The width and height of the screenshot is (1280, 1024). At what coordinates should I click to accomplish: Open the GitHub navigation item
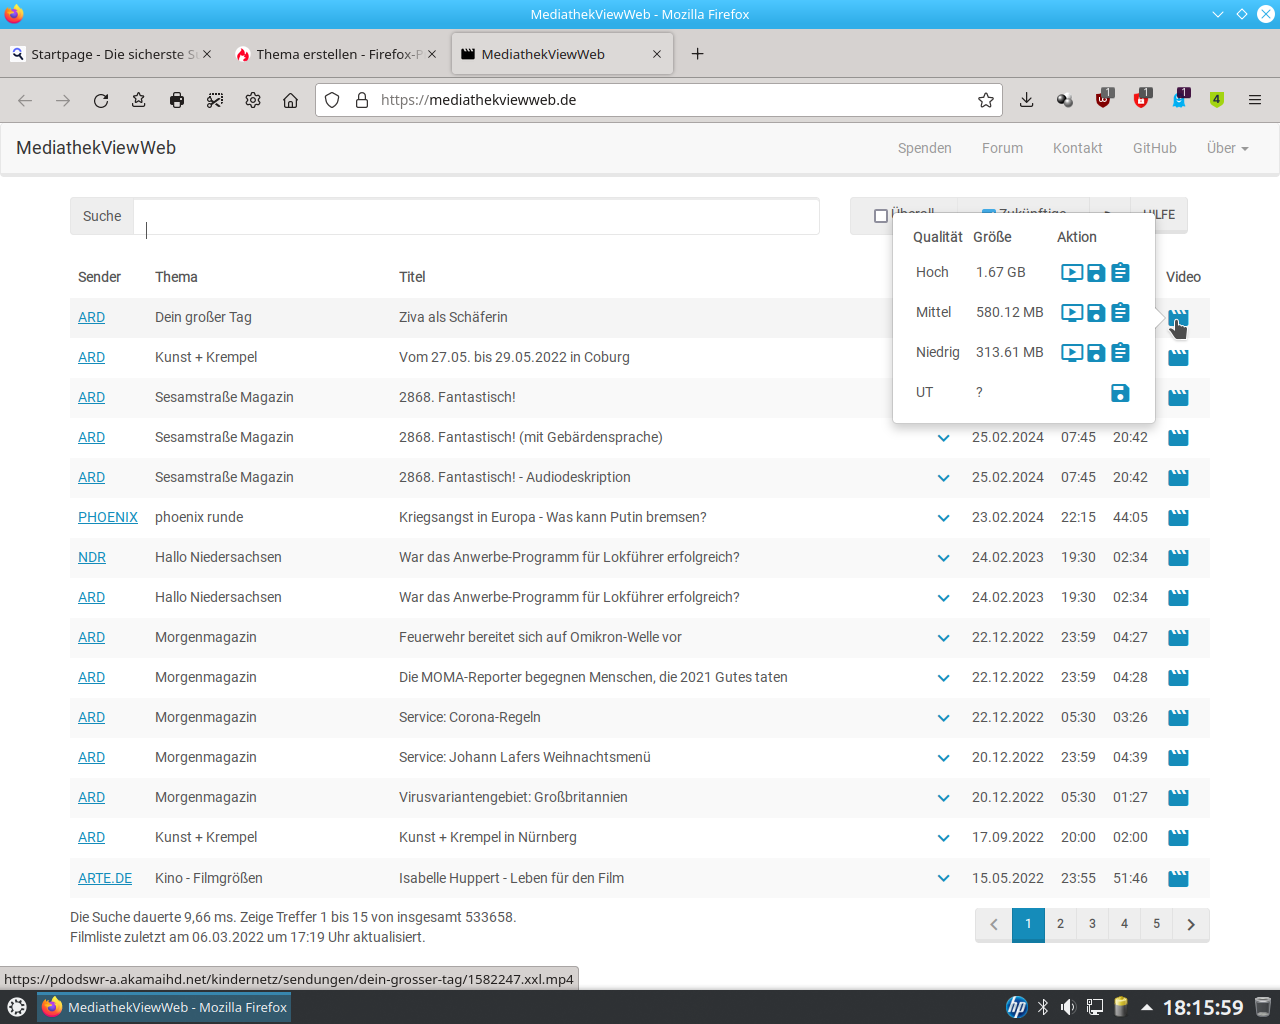(x=1155, y=148)
